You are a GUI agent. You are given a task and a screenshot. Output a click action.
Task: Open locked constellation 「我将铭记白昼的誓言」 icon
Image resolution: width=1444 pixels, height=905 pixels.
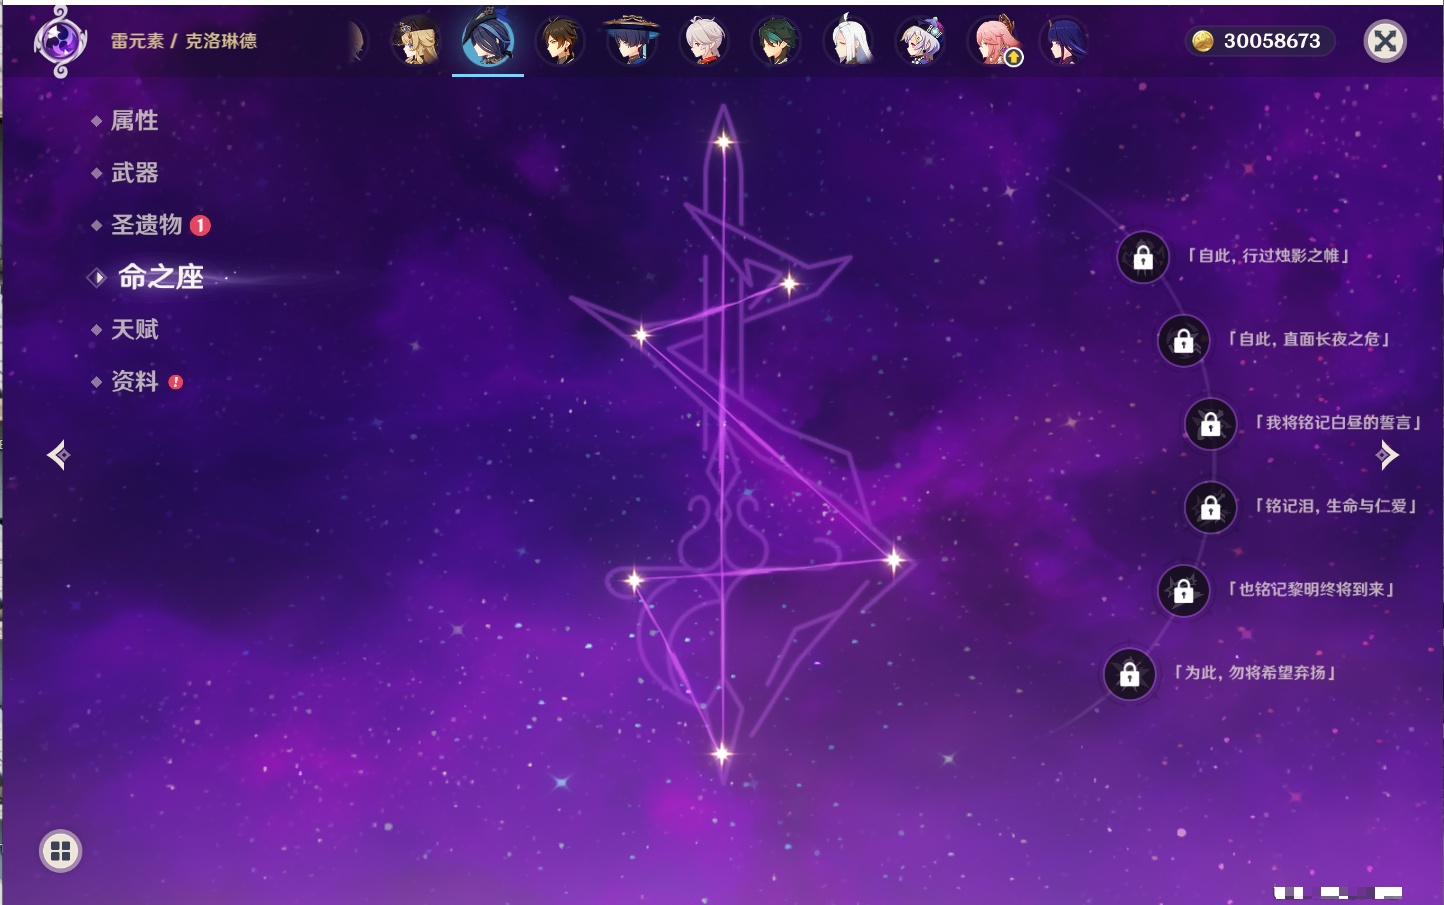point(1210,424)
